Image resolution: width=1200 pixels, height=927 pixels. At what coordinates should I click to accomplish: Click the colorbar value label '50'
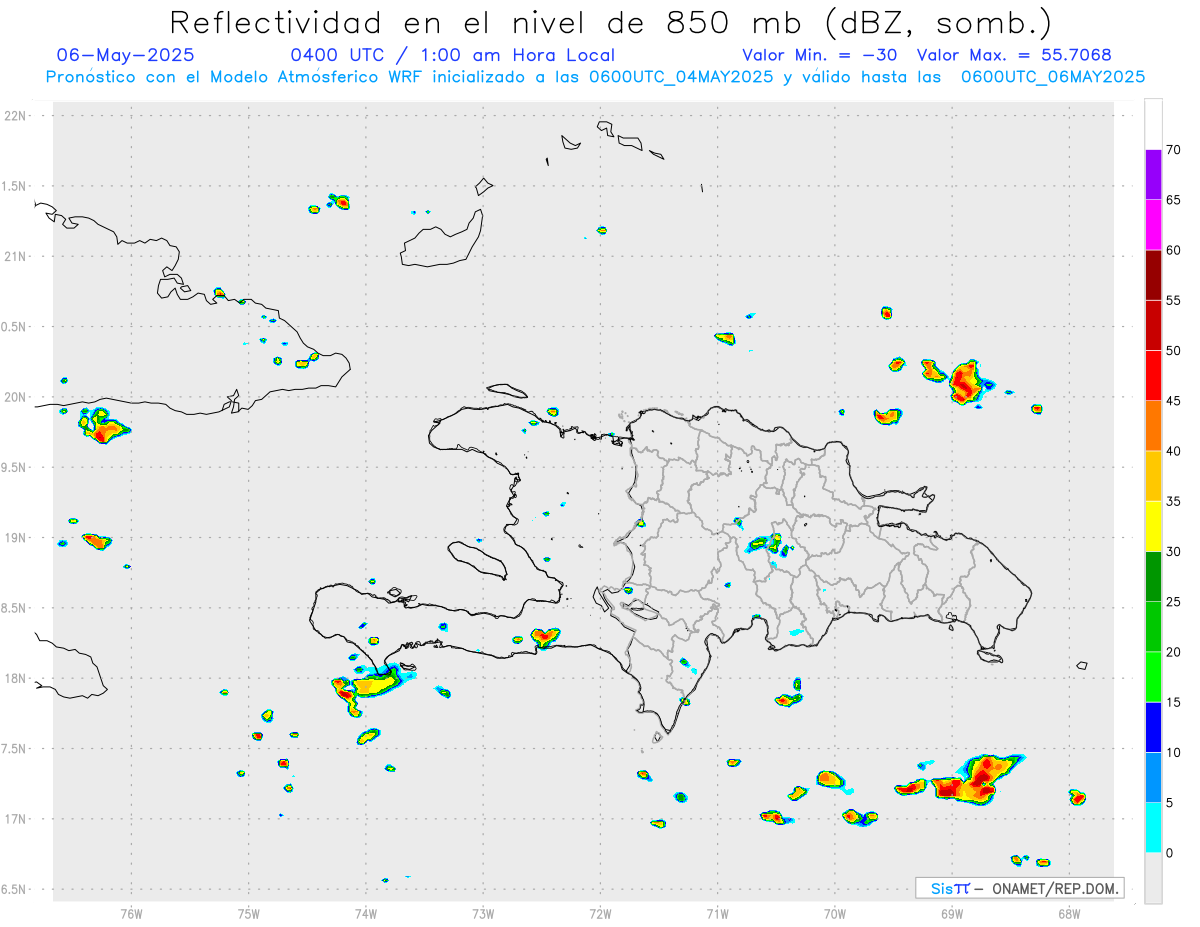(x=1173, y=351)
